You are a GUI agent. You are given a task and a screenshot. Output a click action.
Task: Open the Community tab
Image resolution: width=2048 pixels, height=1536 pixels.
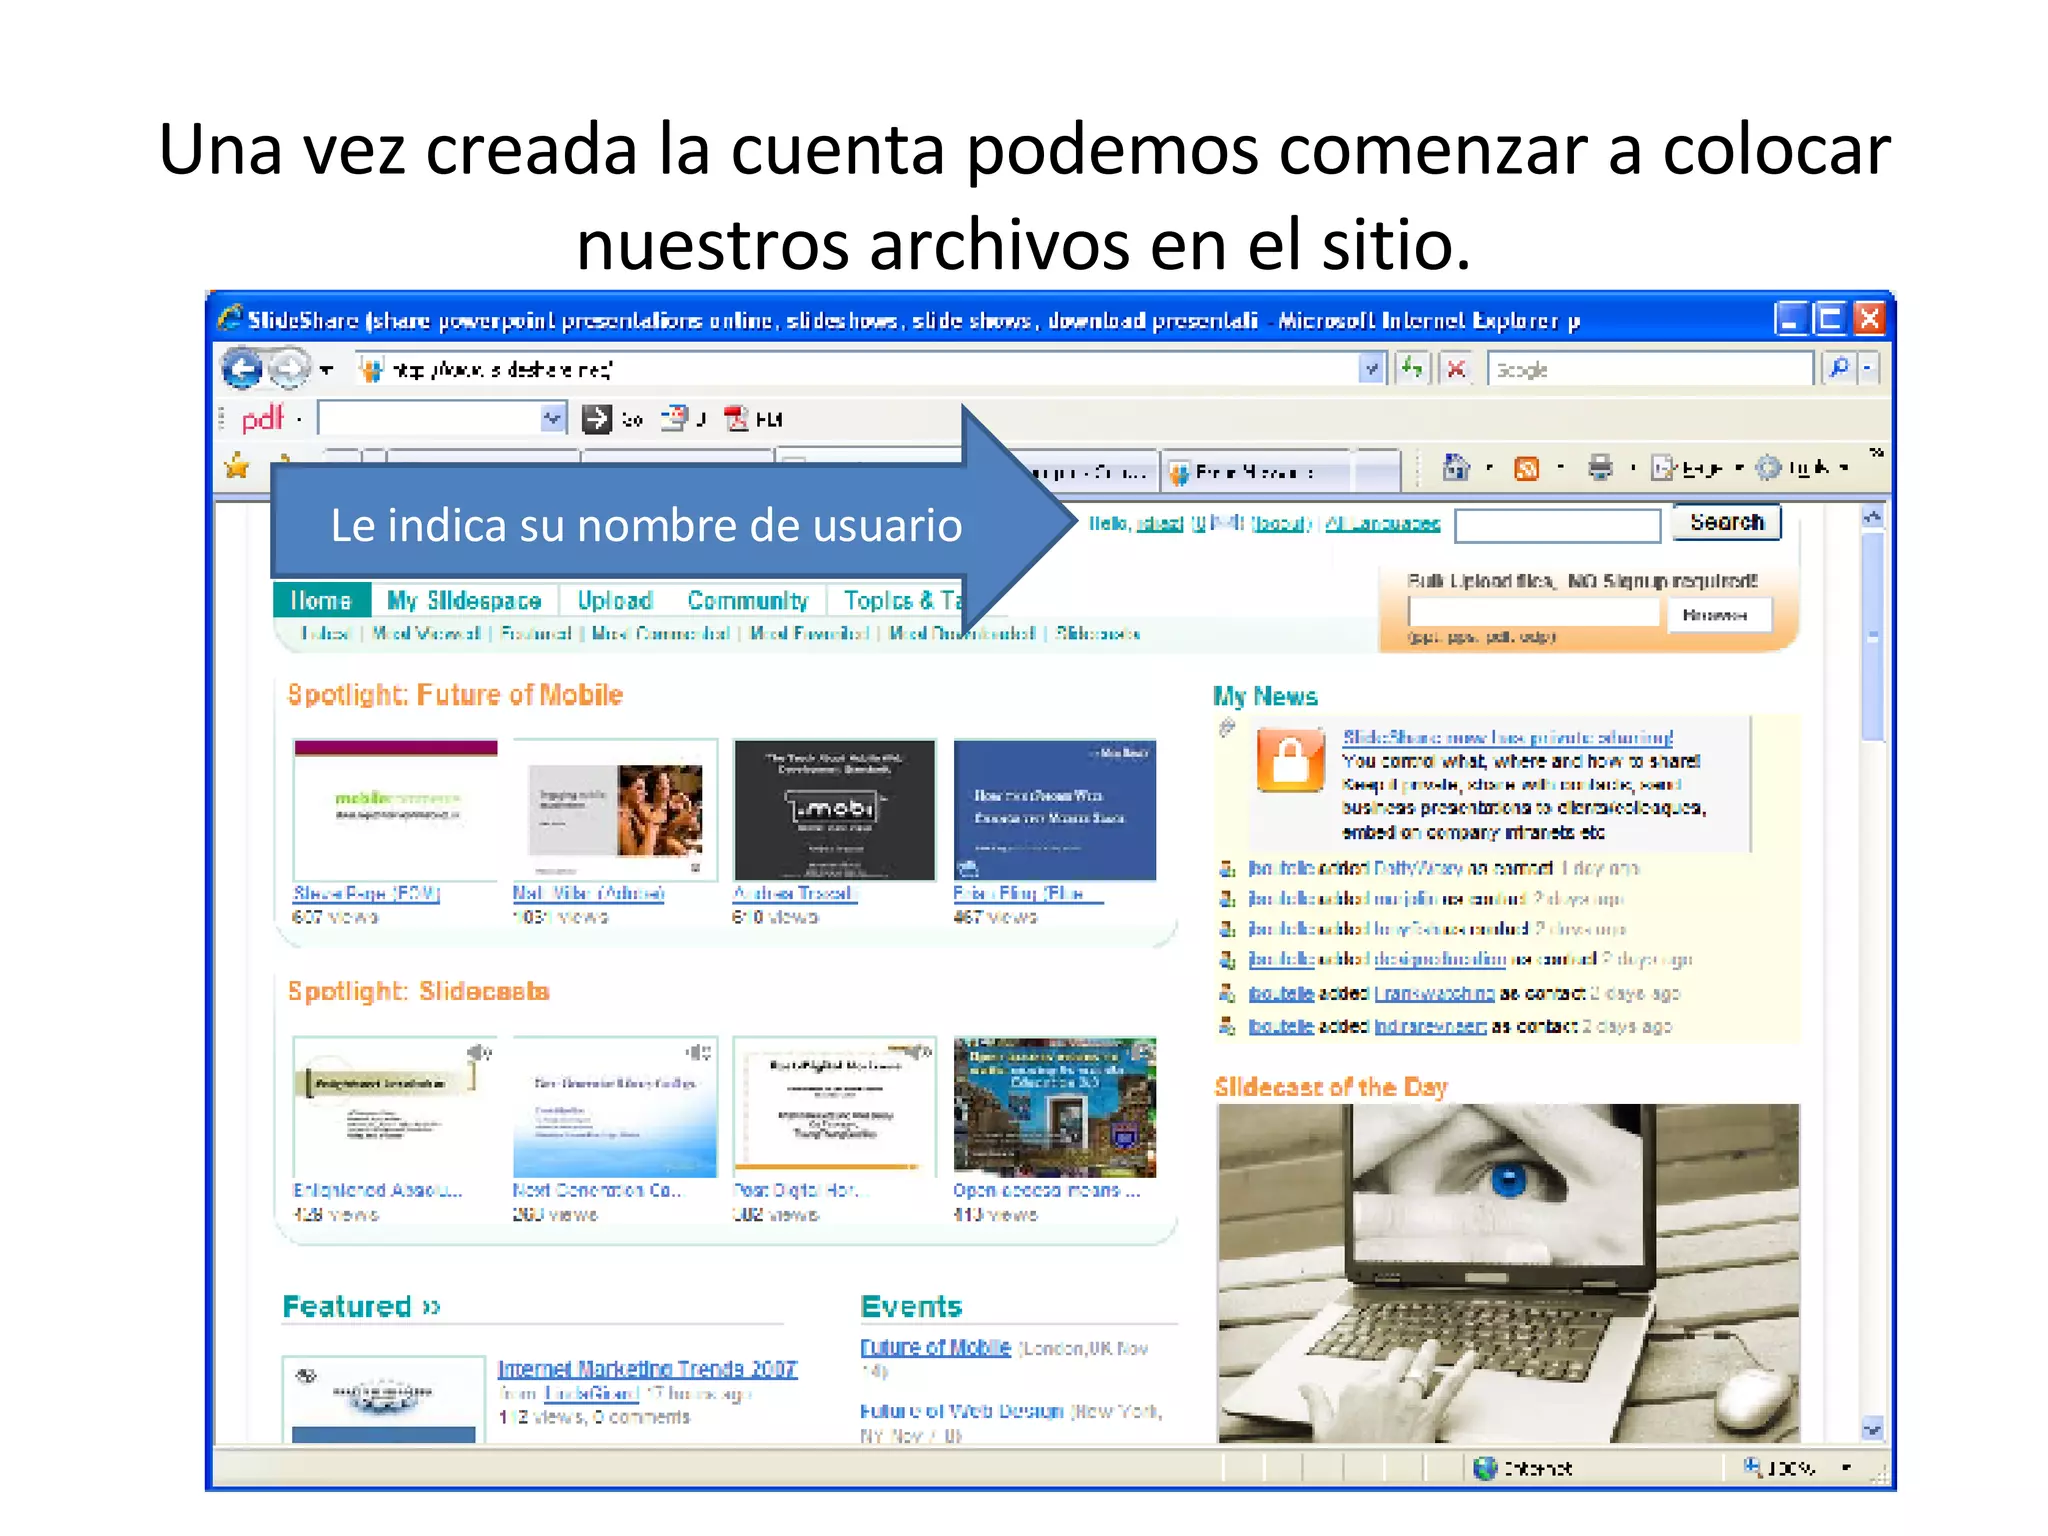(747, 600)
